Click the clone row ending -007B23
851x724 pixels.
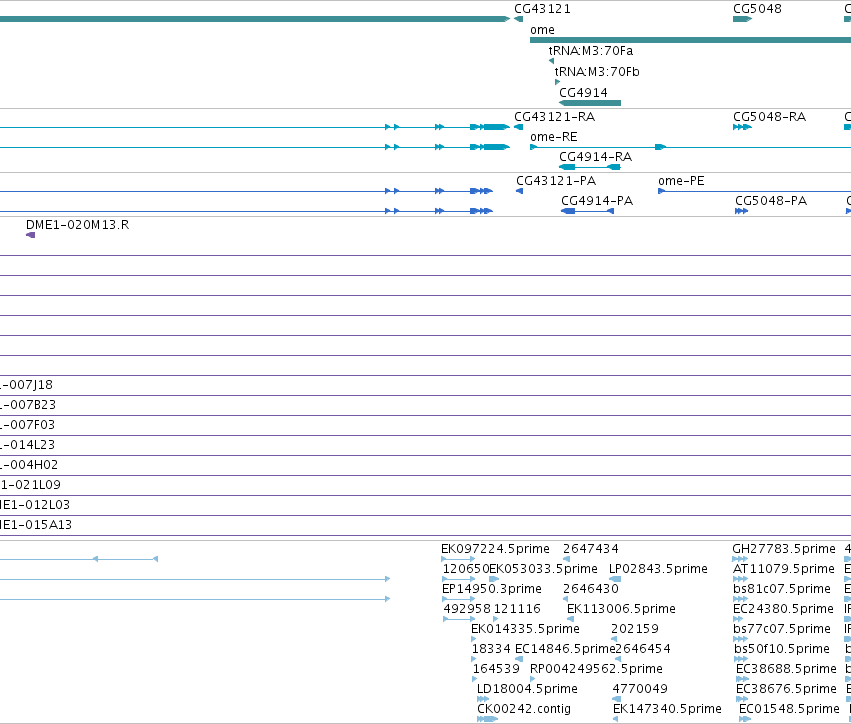(28, 405)
